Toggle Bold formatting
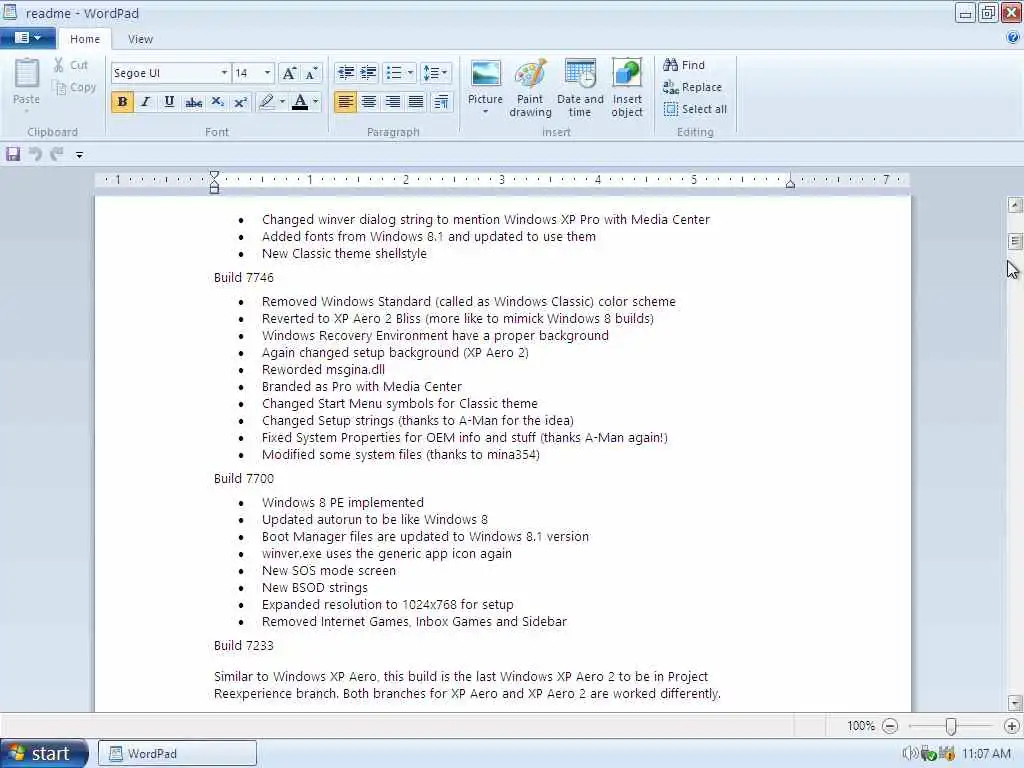The height and width of the screenshot is (768, 1024). point(122,102)
